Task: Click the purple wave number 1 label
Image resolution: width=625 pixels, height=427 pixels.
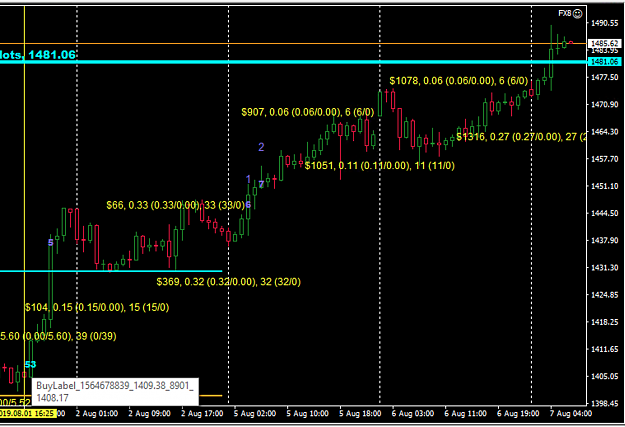Action: coord(248,179)
